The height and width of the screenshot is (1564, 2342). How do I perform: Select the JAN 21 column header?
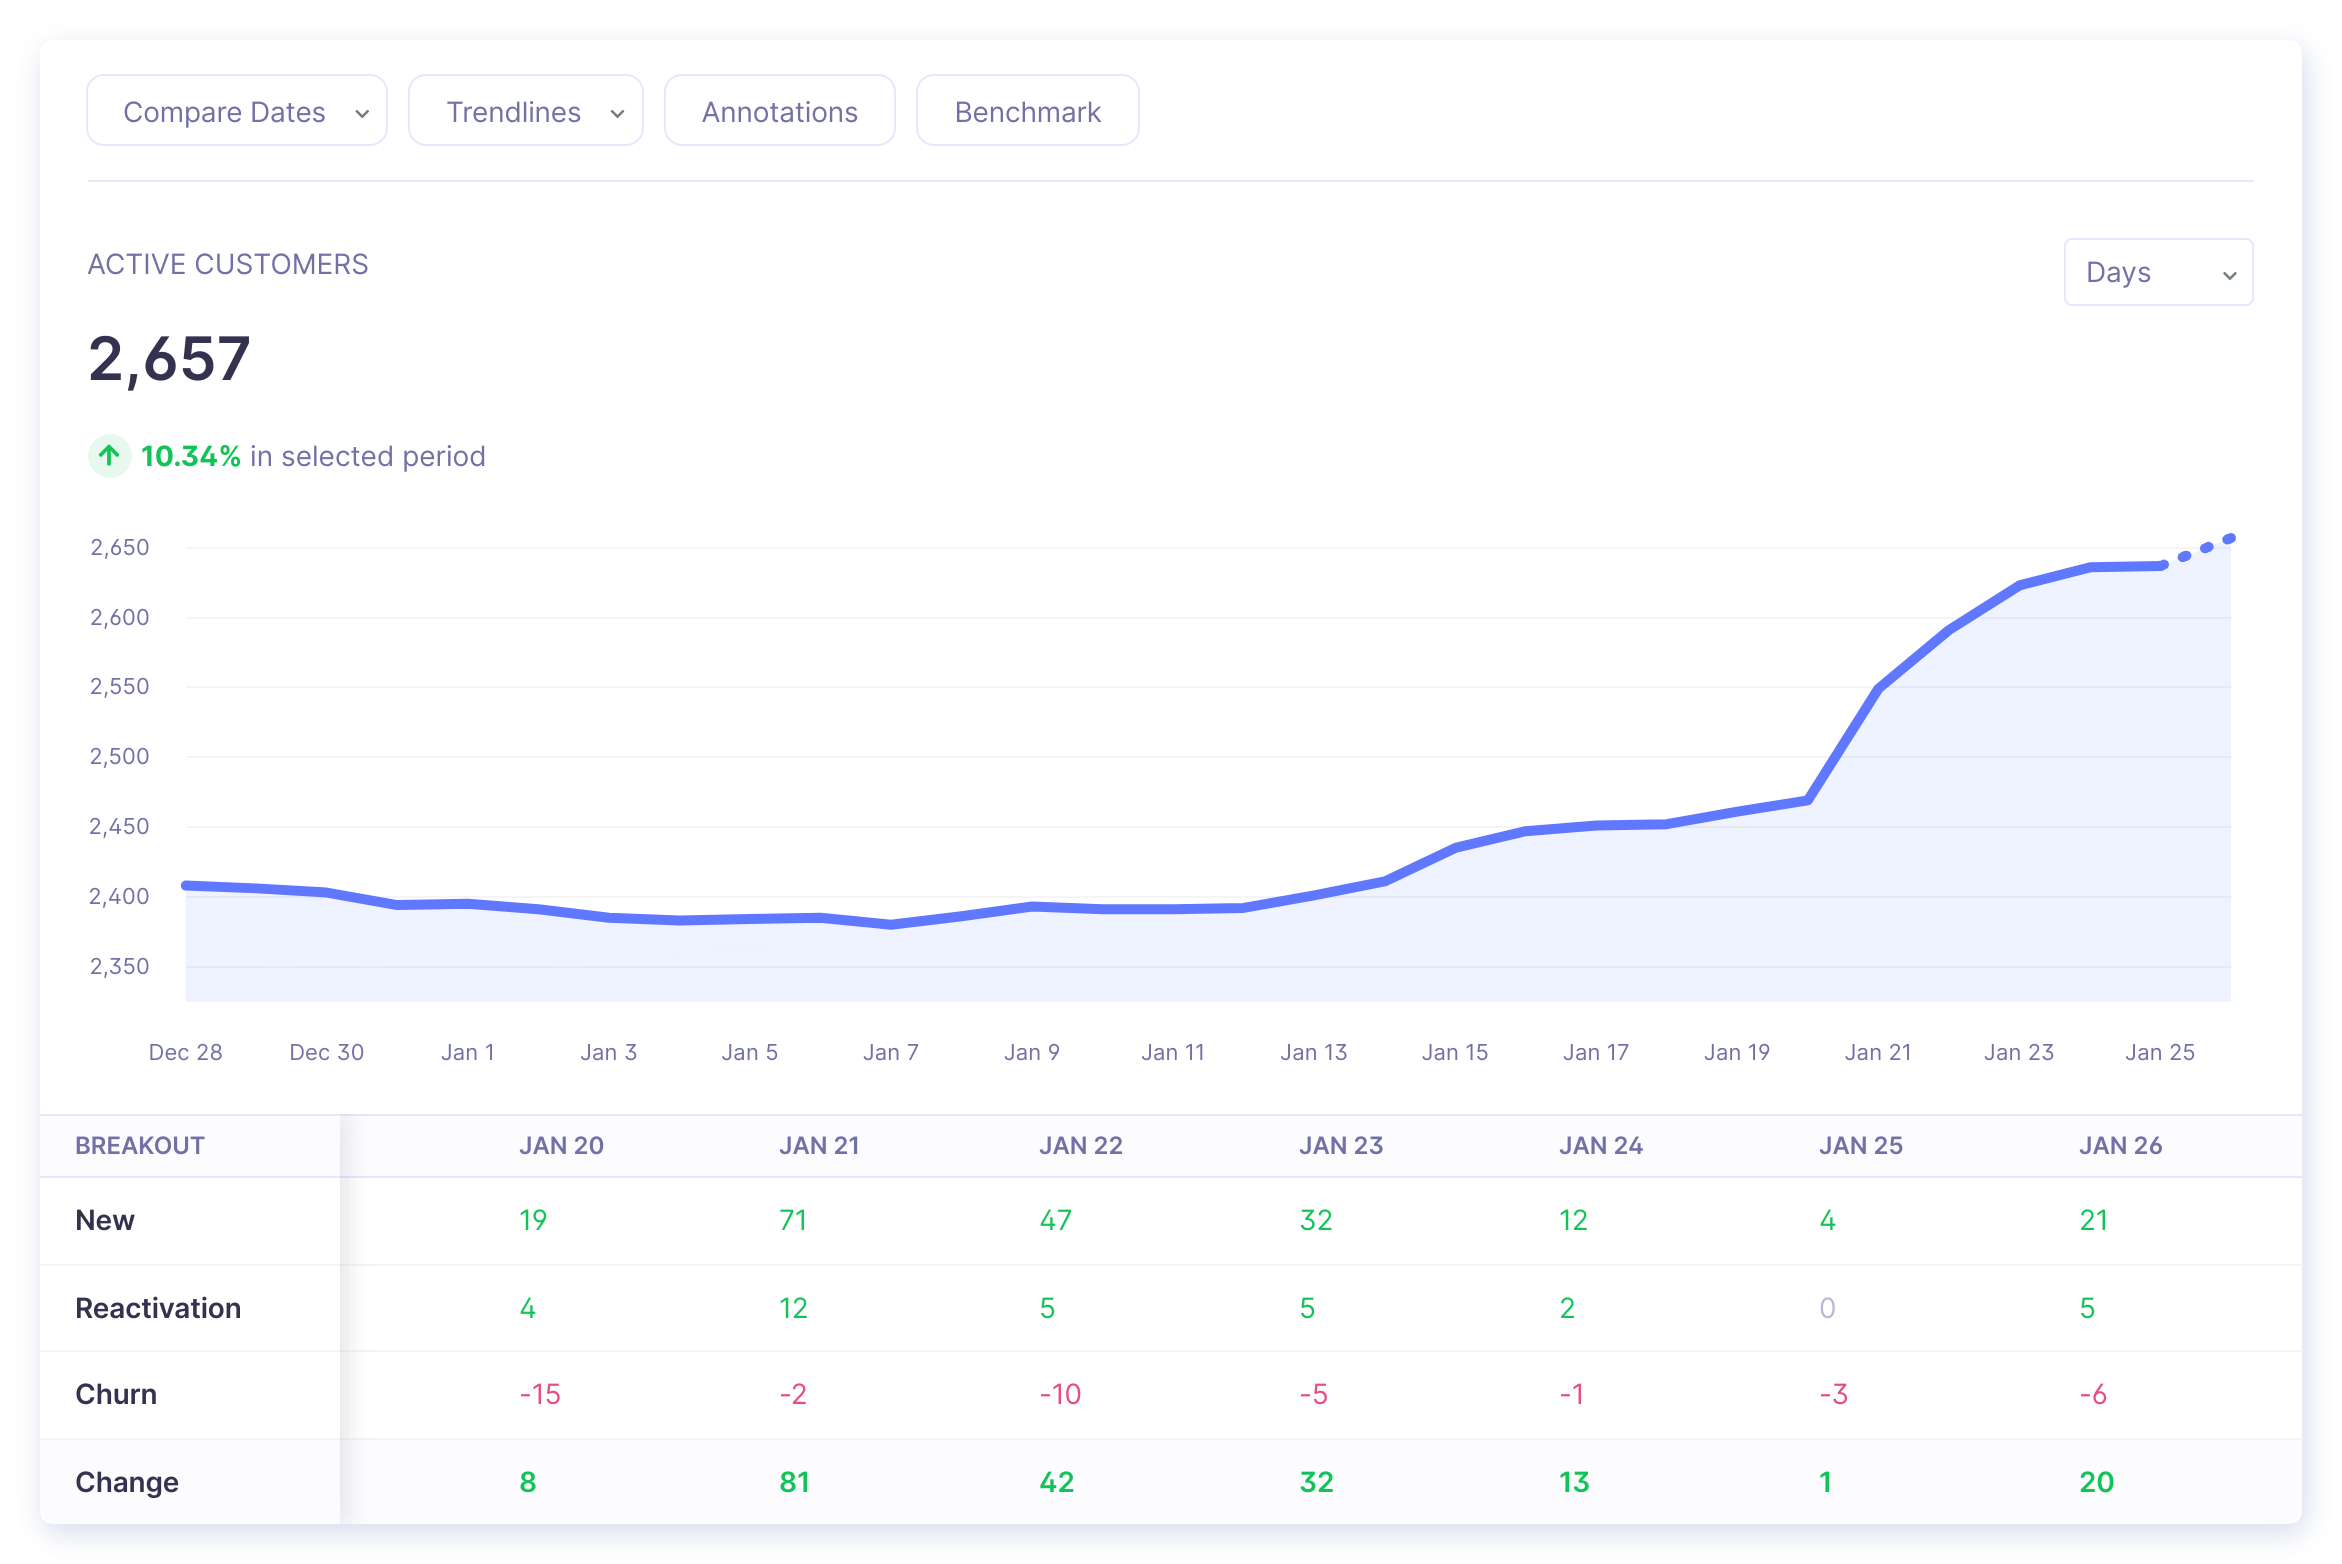click(819, 1145)
